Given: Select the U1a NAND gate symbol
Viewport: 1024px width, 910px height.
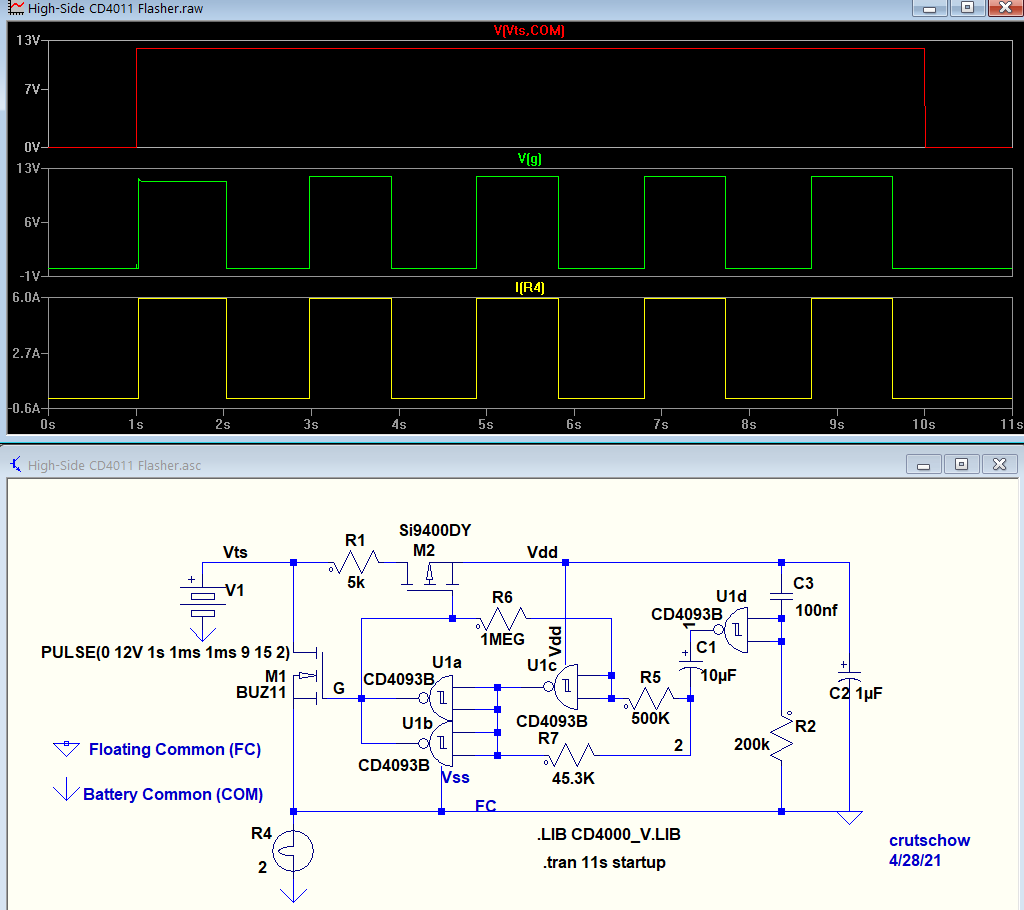Looking at the screenshot, I should [x=436, y=698].
